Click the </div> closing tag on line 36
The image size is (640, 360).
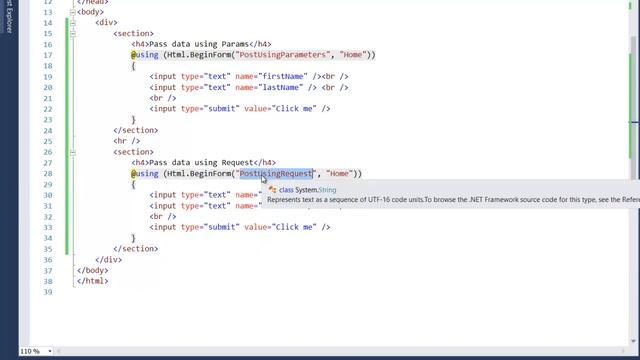coord(109,260)
